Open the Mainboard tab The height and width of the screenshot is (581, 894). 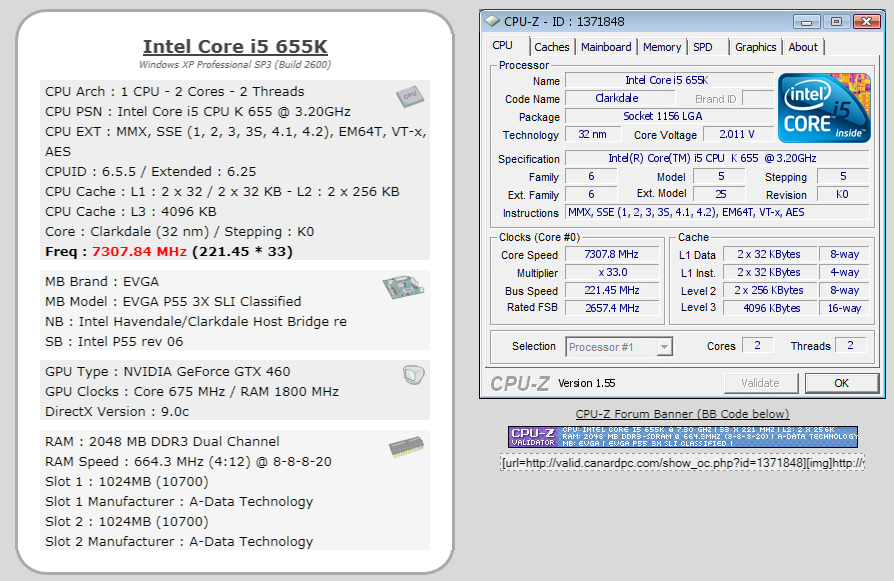coord(606,47)
